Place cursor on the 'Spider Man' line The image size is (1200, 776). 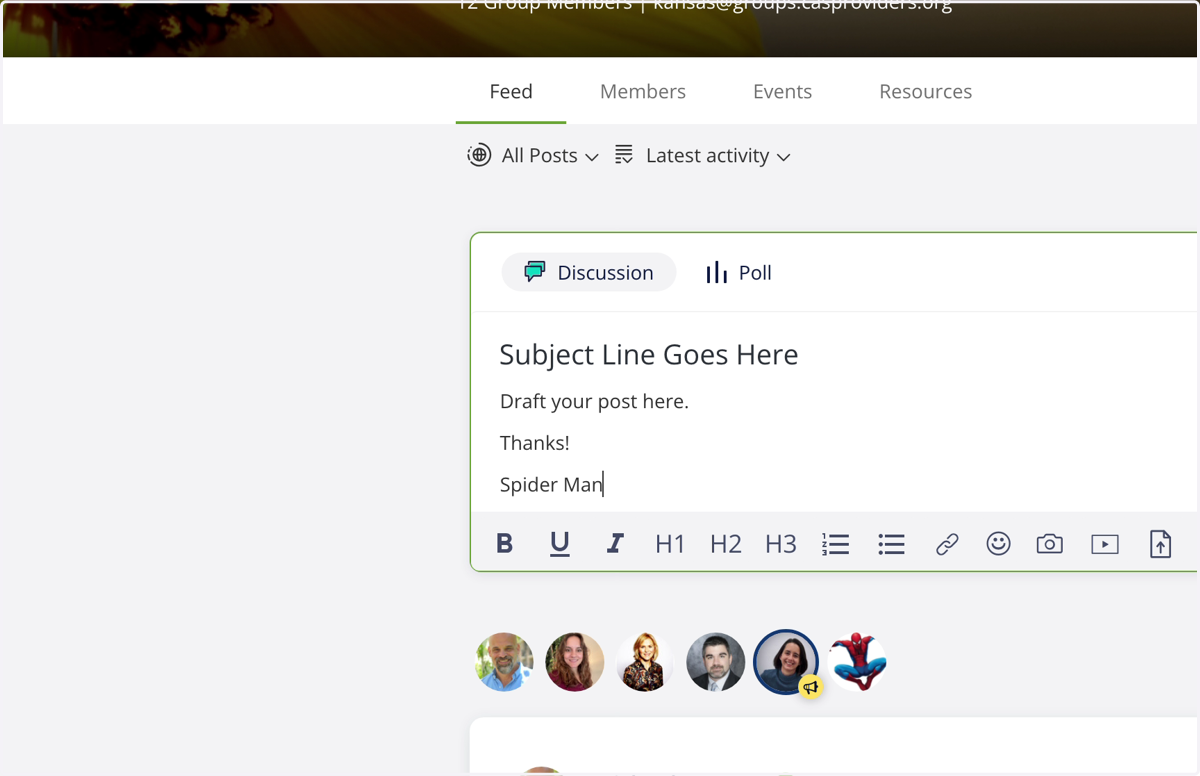tap(552, 485)
